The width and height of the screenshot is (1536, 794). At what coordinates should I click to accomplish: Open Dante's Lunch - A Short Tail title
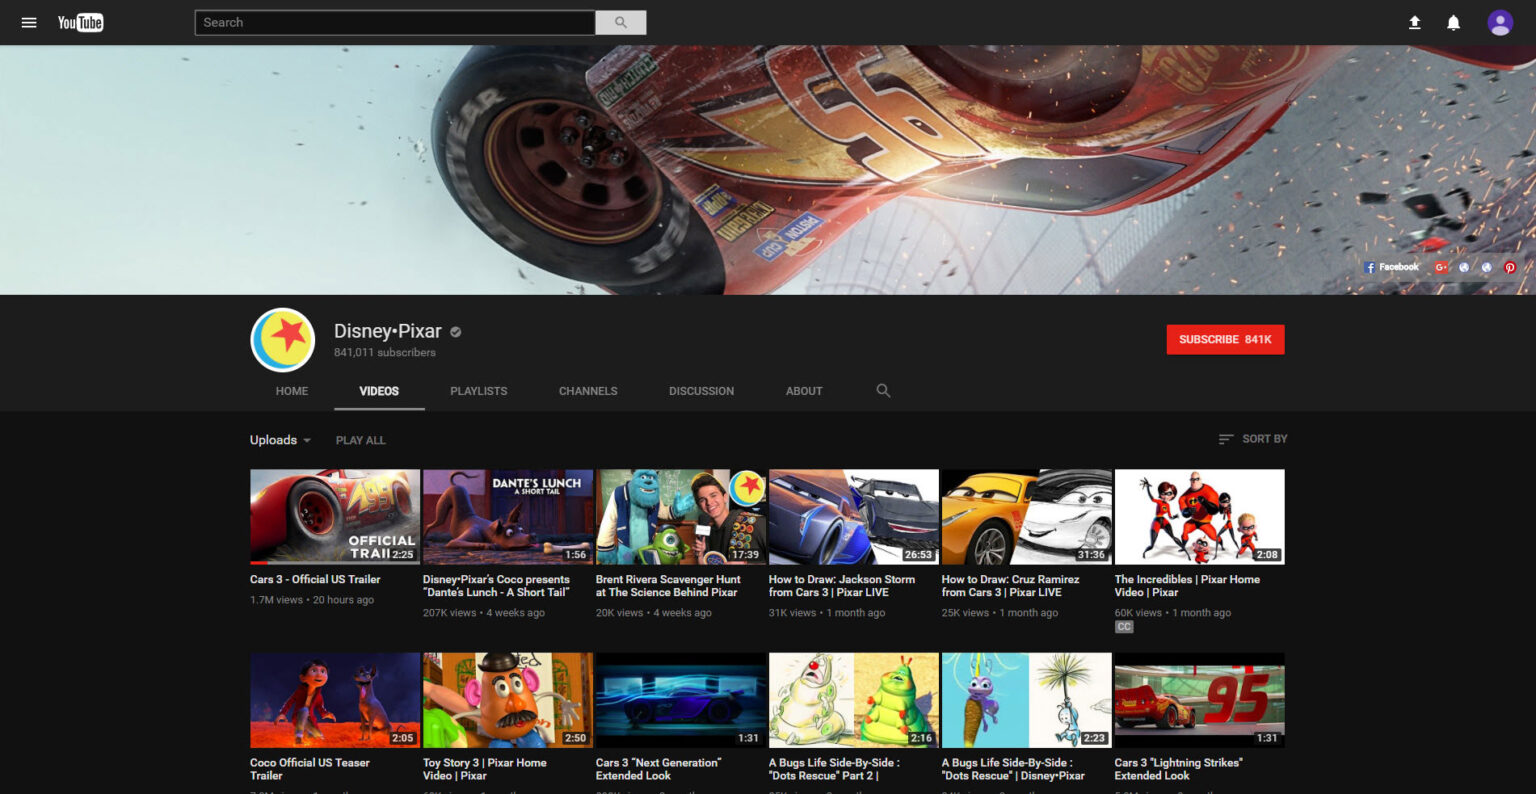[x=496, y=586]
